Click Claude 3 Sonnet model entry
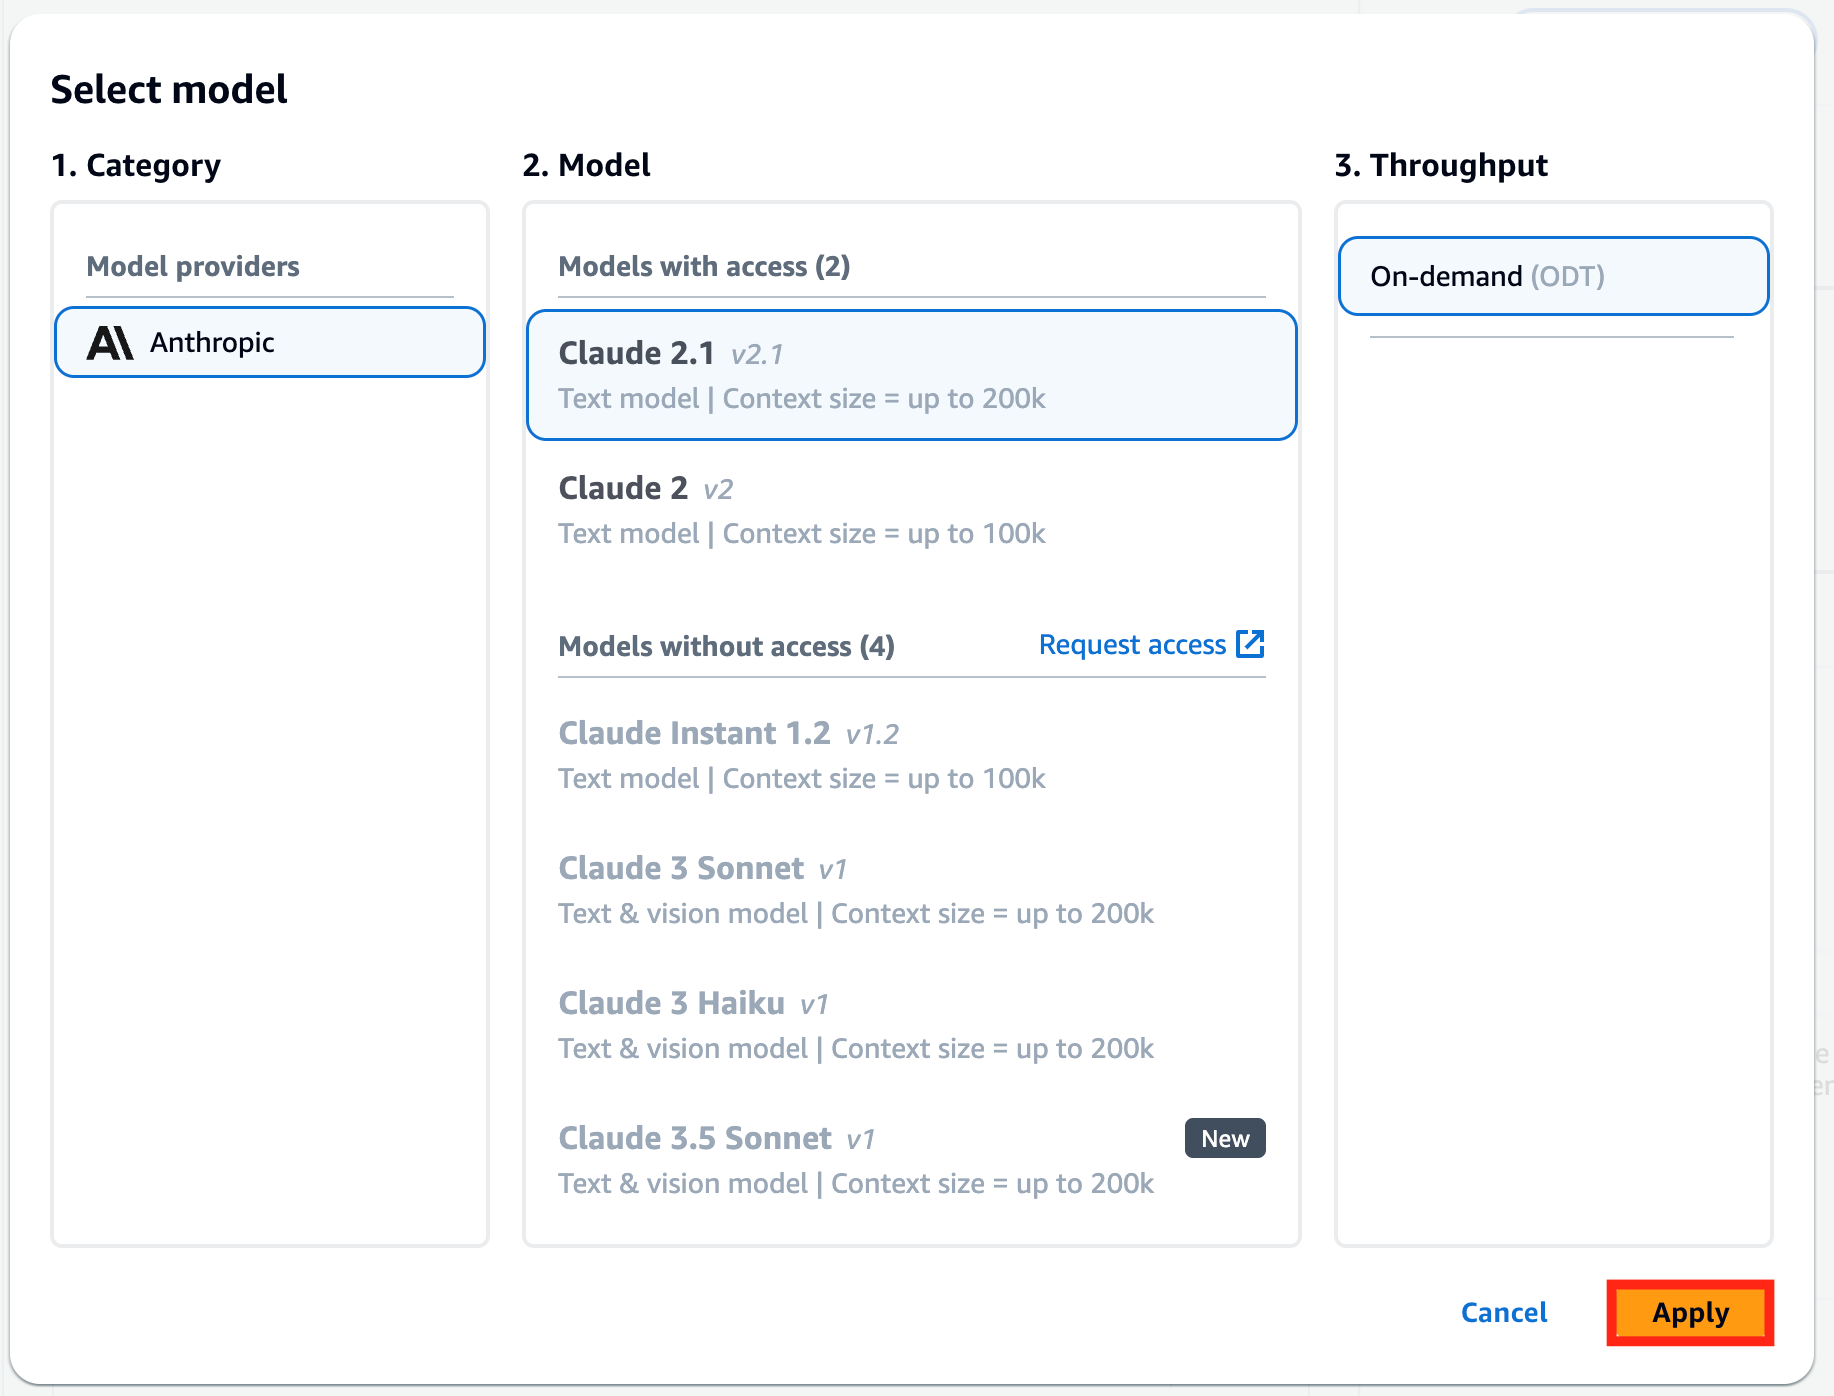Screen dimensions: 1834x1396 pos(911,890)
